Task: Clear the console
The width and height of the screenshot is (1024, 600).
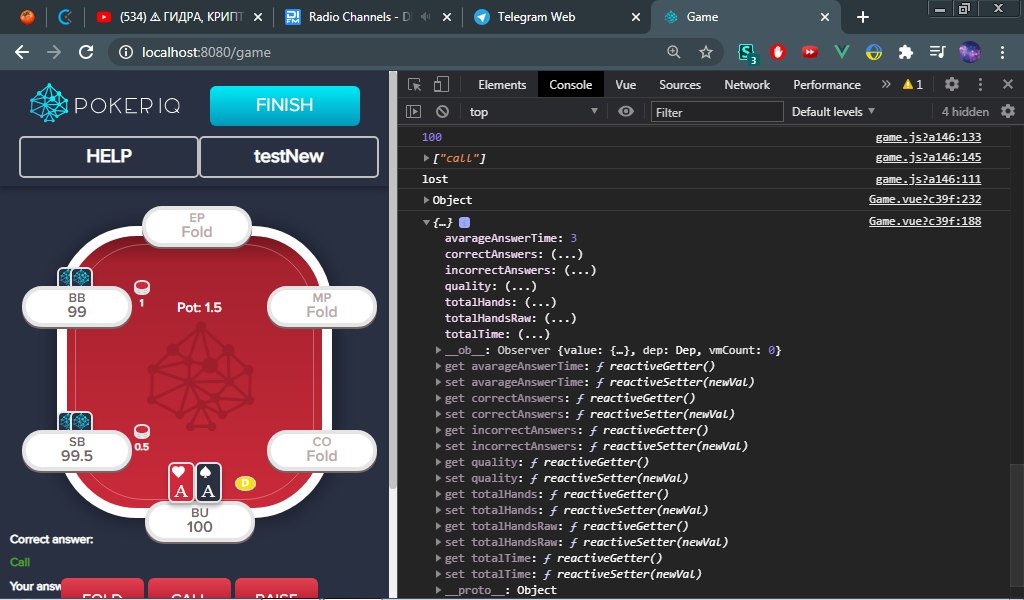Action: click(x=442, y=112)
